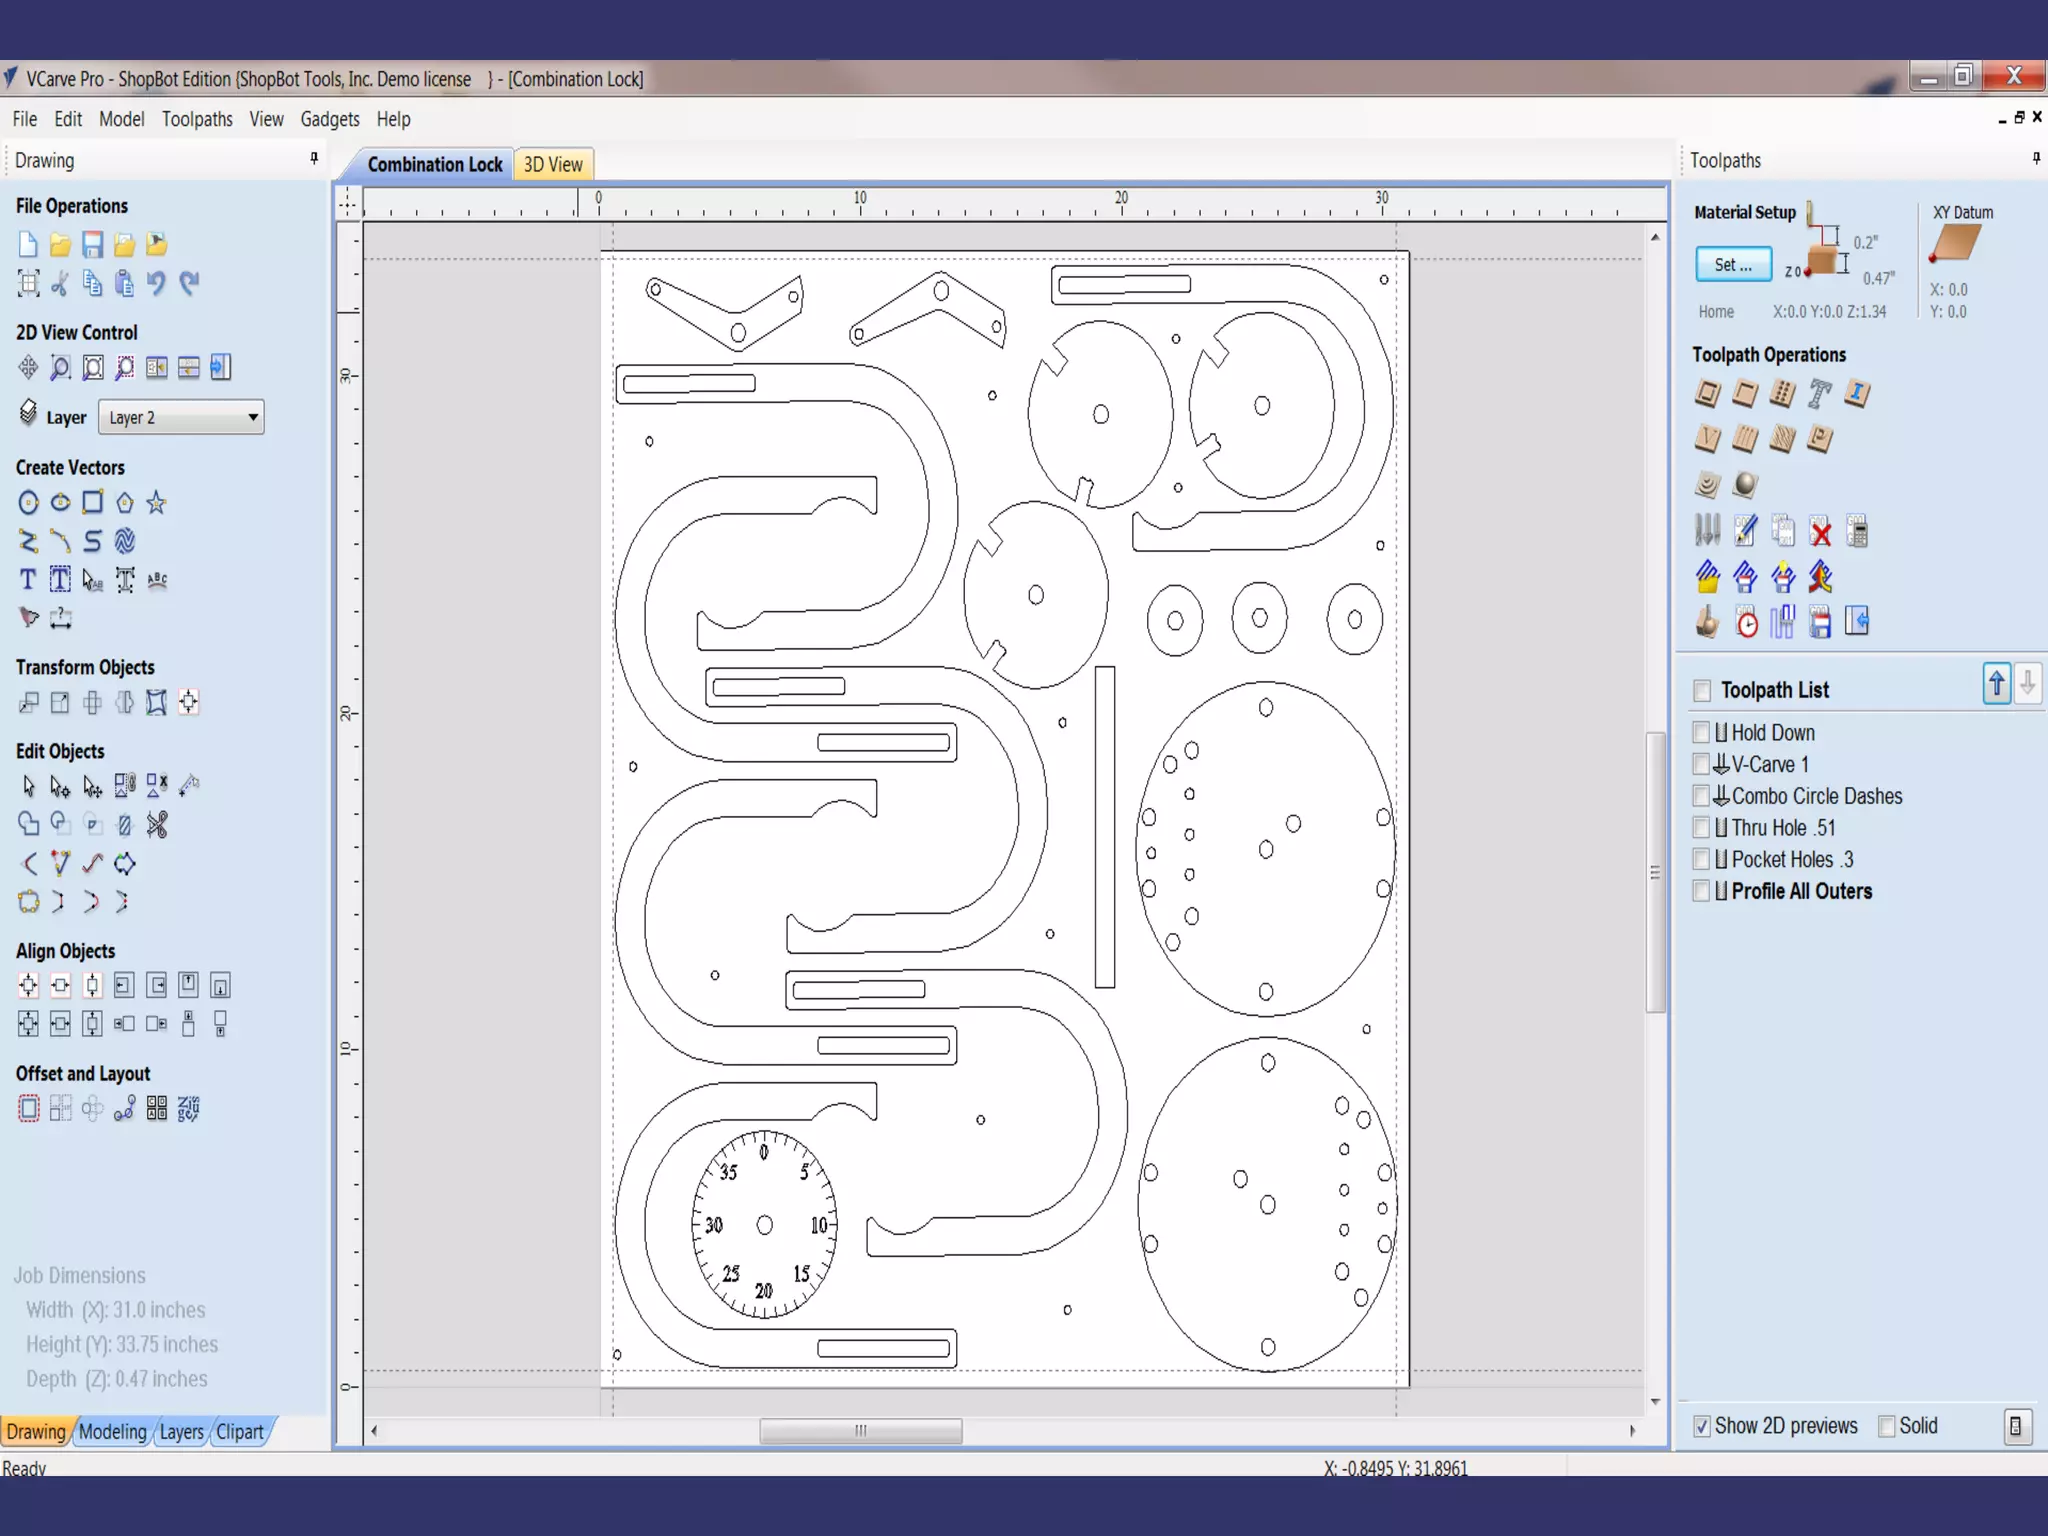The image size is (2048, 1536).
Task: Enable the Hold Down toolpath checkbox
Action: pos(1701,733)
